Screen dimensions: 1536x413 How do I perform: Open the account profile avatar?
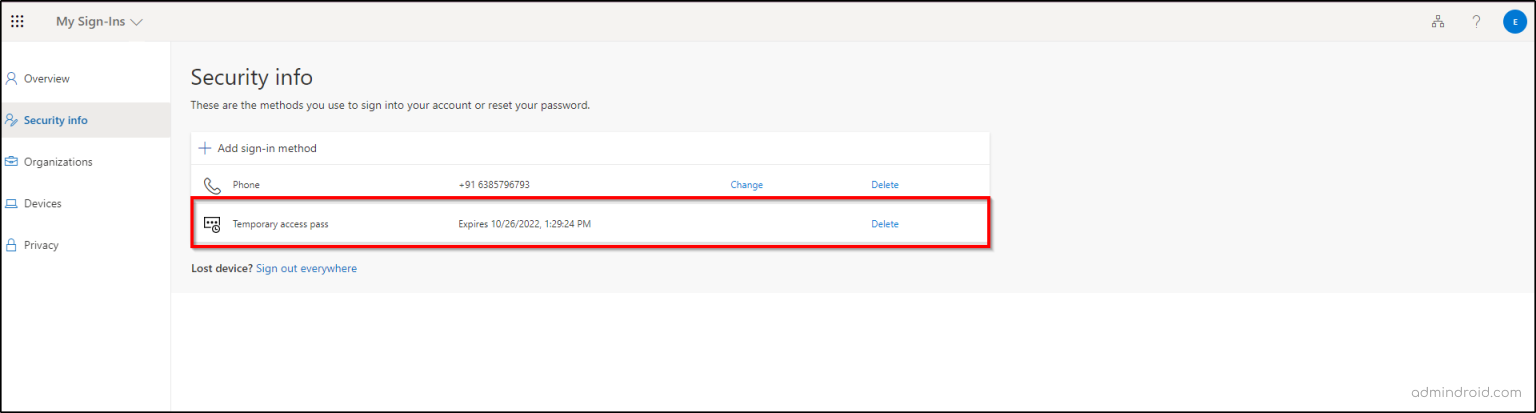click(1514, 22)
